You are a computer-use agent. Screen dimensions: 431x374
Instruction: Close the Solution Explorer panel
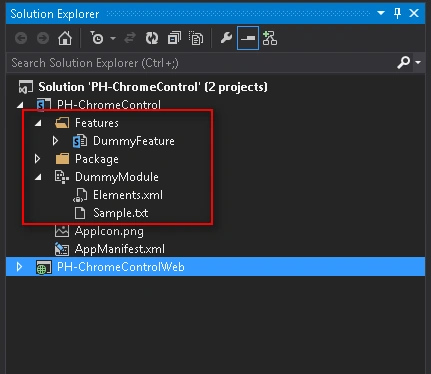point(414,13)
